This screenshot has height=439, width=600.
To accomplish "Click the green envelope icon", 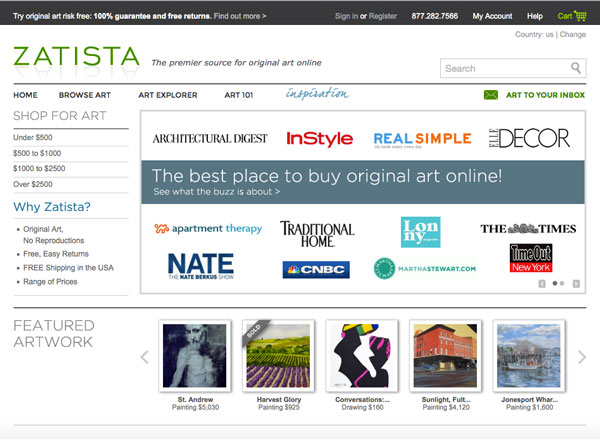I will tap(491, 95).
